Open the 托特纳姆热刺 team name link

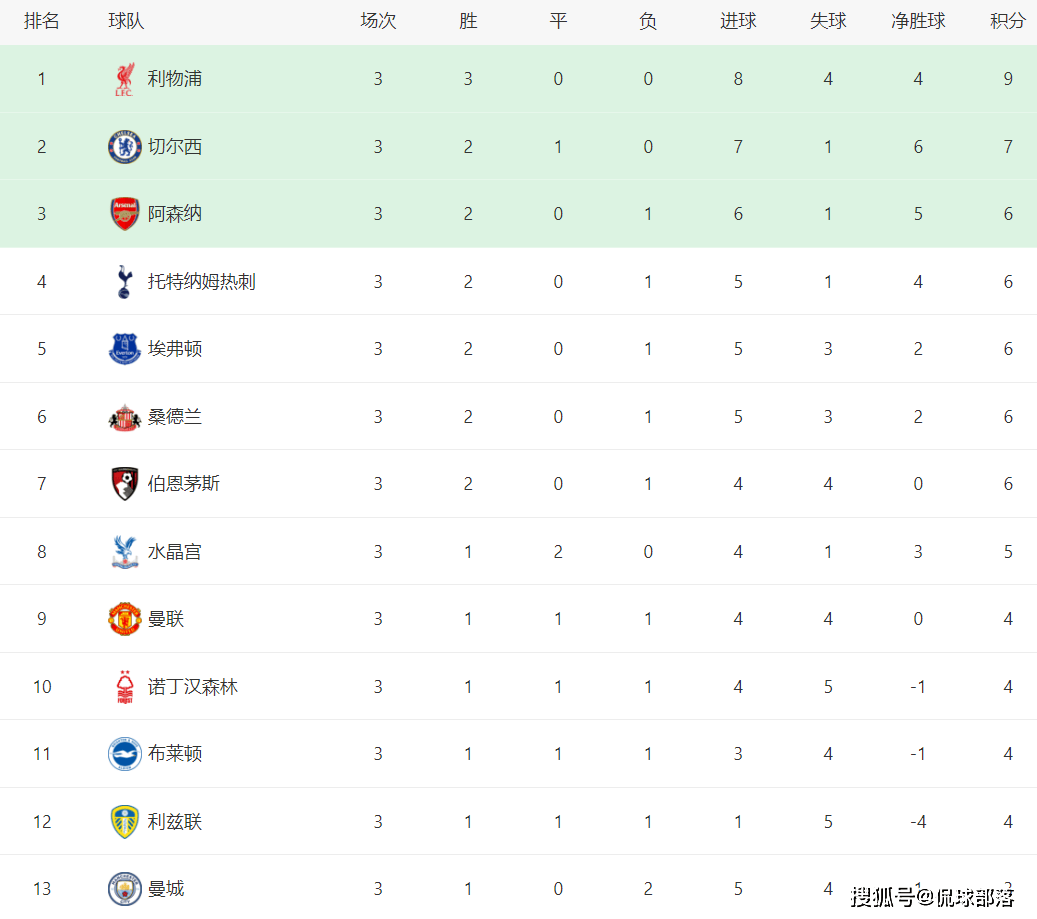(201, 282)
